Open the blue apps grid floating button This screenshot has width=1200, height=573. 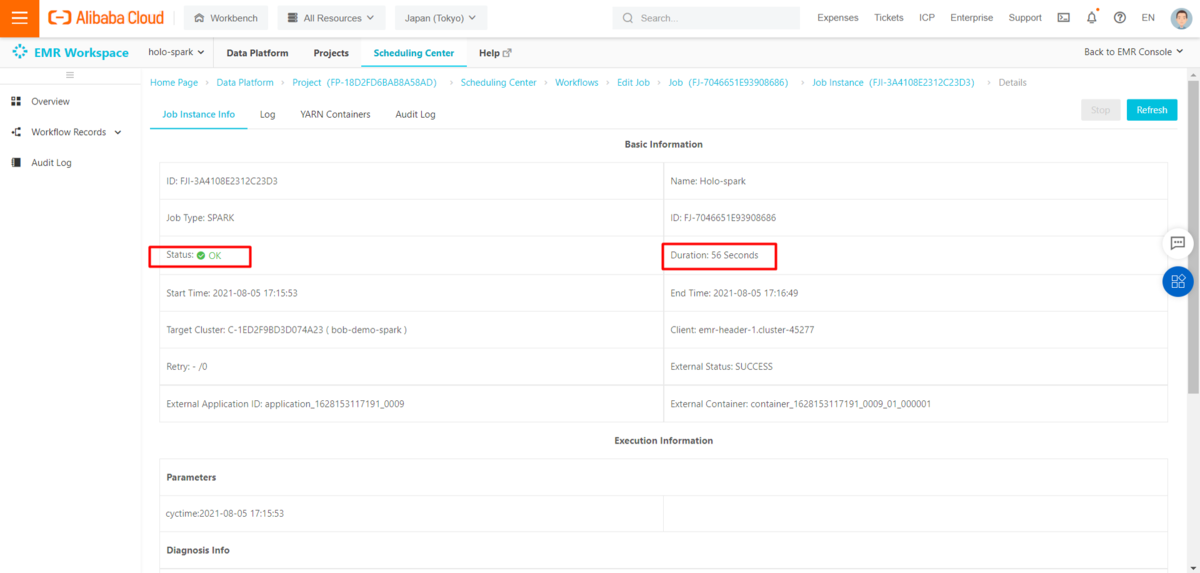1178,281
